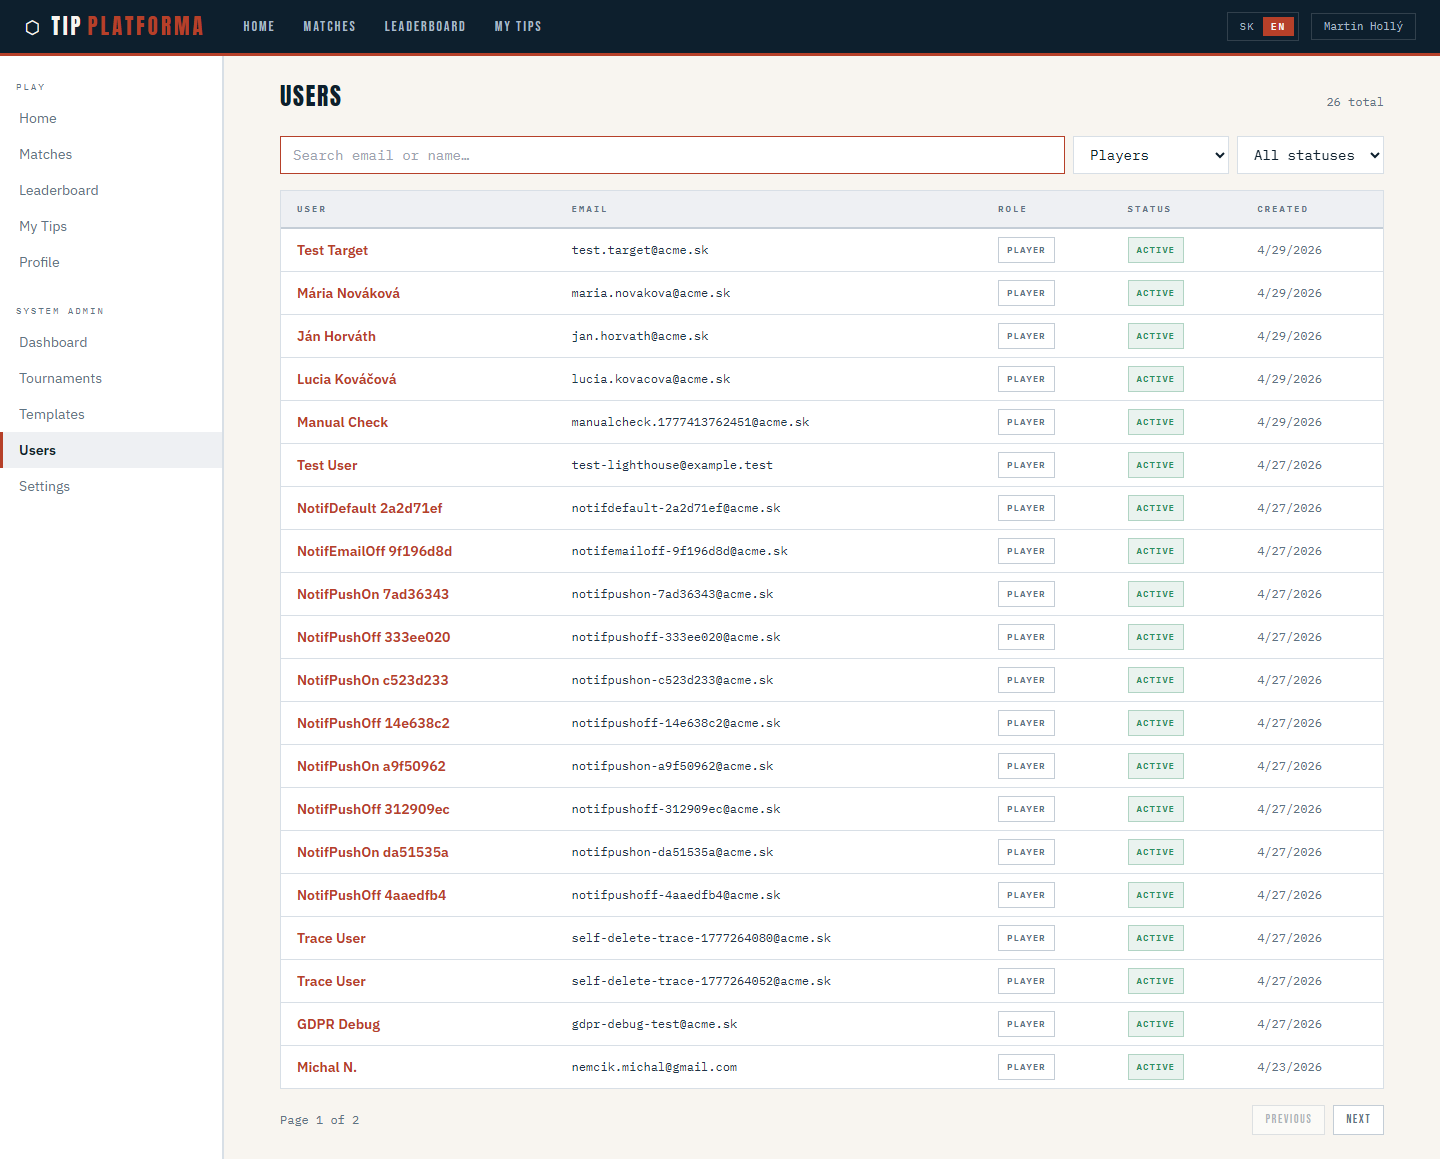Open Leaderboard from the top navigation bar
Screen dimensions: 1440x1159
point(424,27)
